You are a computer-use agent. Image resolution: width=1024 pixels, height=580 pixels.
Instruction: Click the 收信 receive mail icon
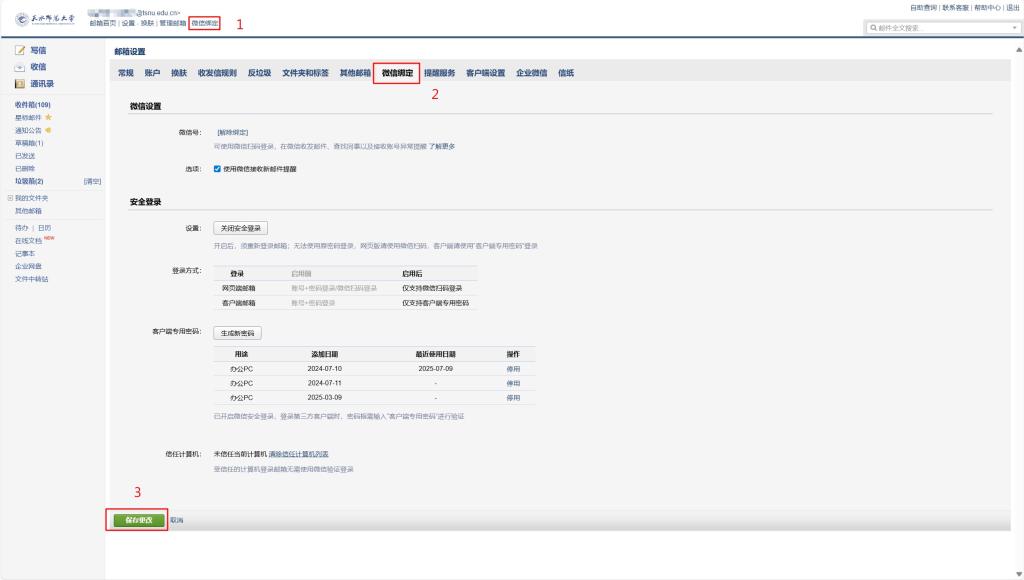(x=20, y=67)
